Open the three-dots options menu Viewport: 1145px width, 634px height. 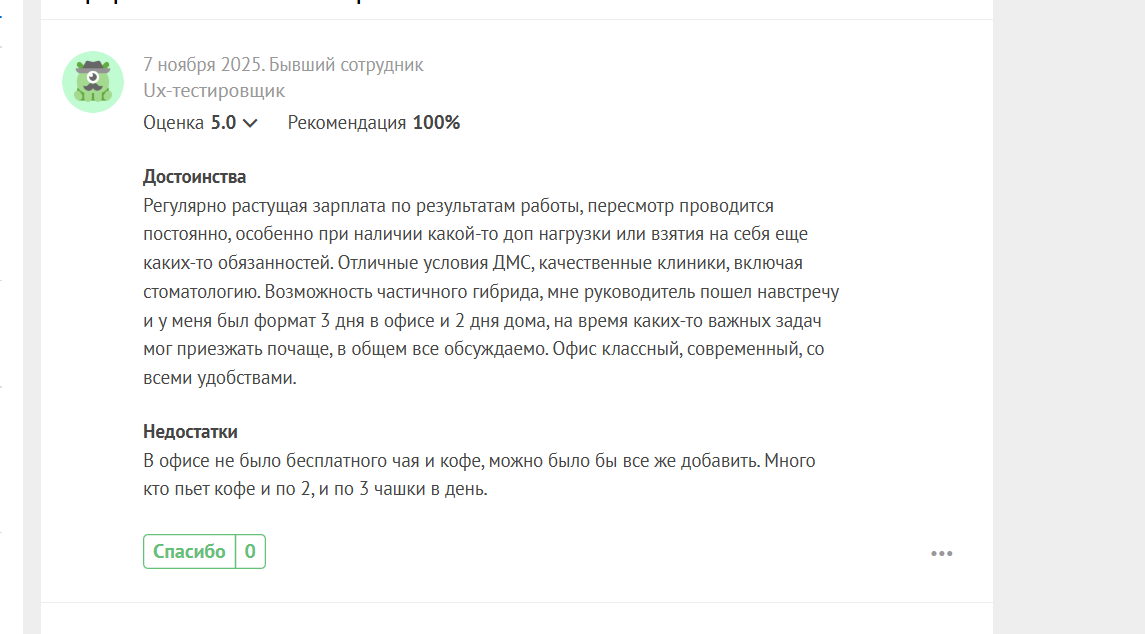[941, 553]
